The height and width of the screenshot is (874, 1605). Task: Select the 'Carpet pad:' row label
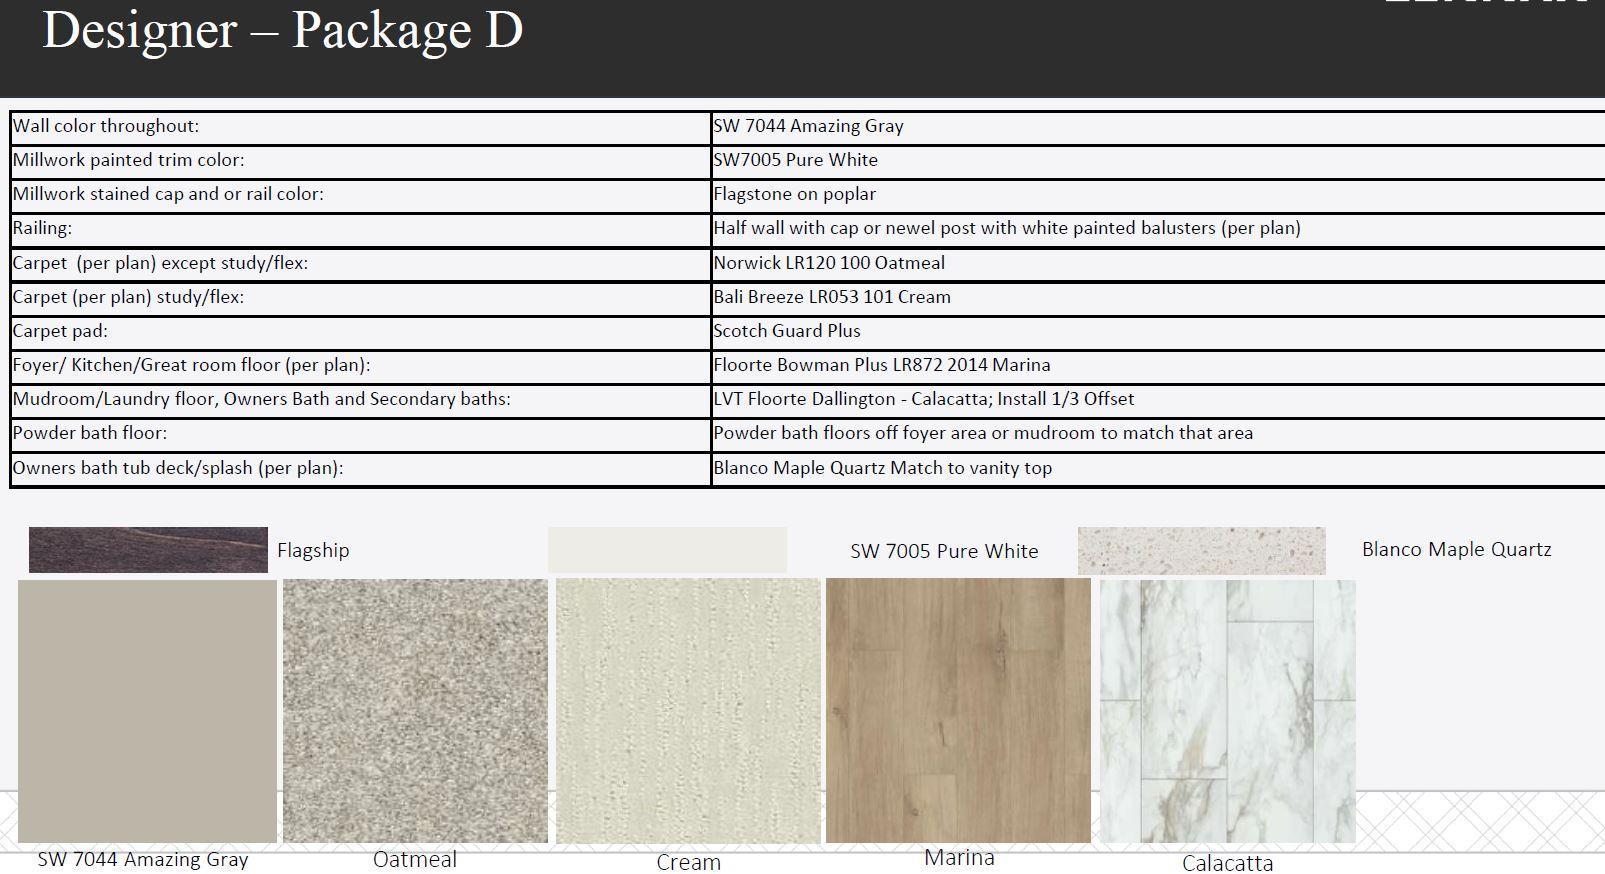point(60,331)
